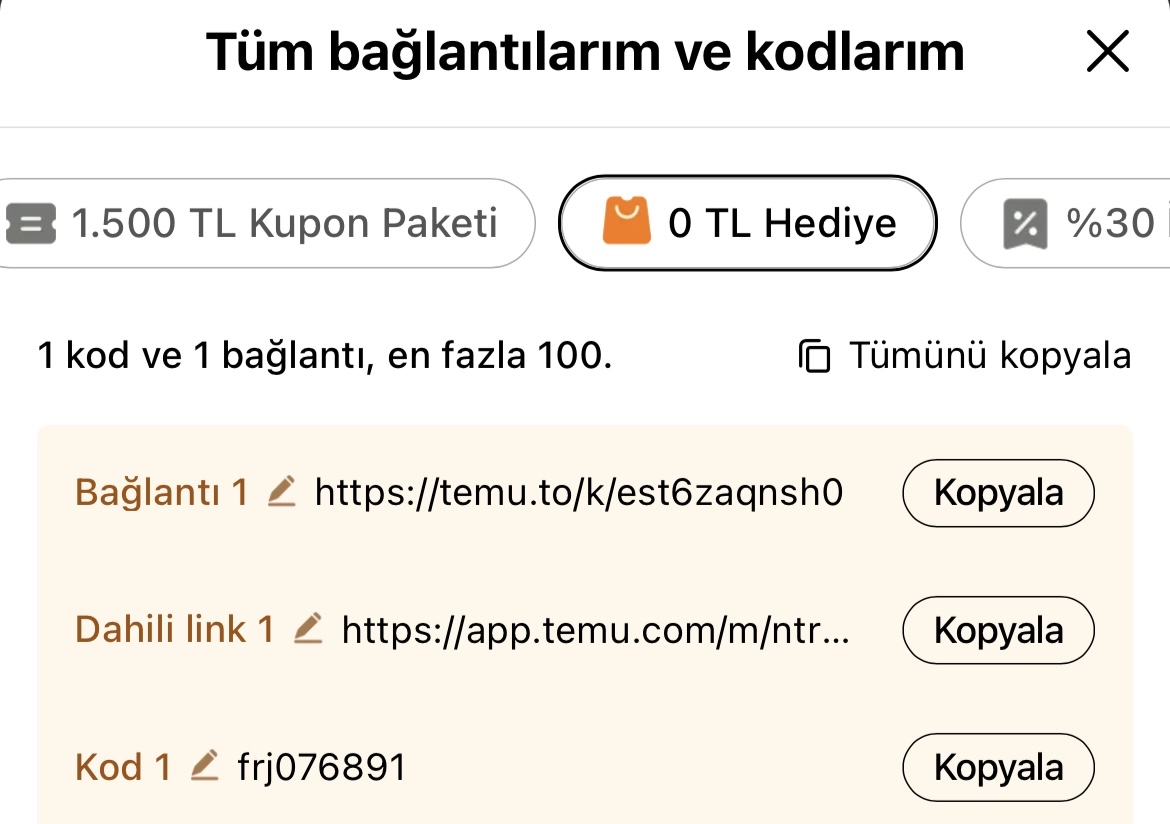The width and height of the screenshot is (1170, 824).
Task: Edit Dahili link 1 using pencil icon
Action: (309, 629)
